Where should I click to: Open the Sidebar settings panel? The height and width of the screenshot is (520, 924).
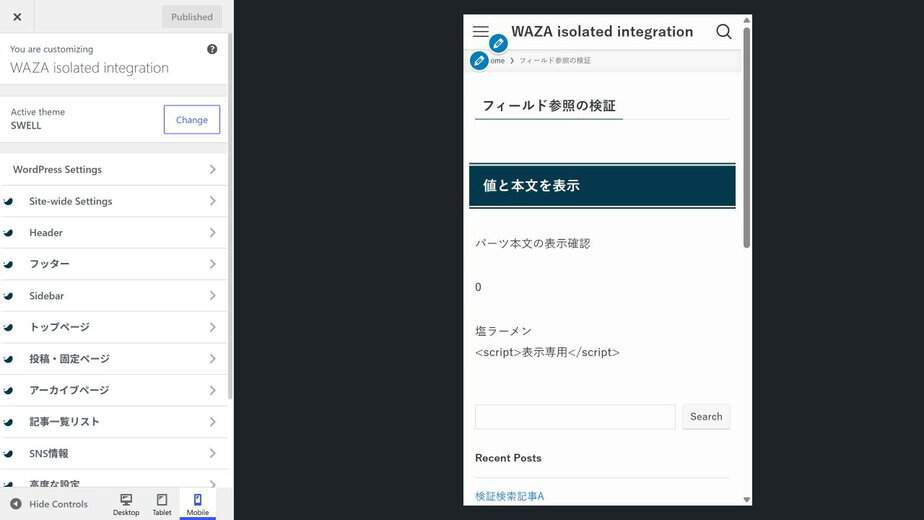(113, 296)
